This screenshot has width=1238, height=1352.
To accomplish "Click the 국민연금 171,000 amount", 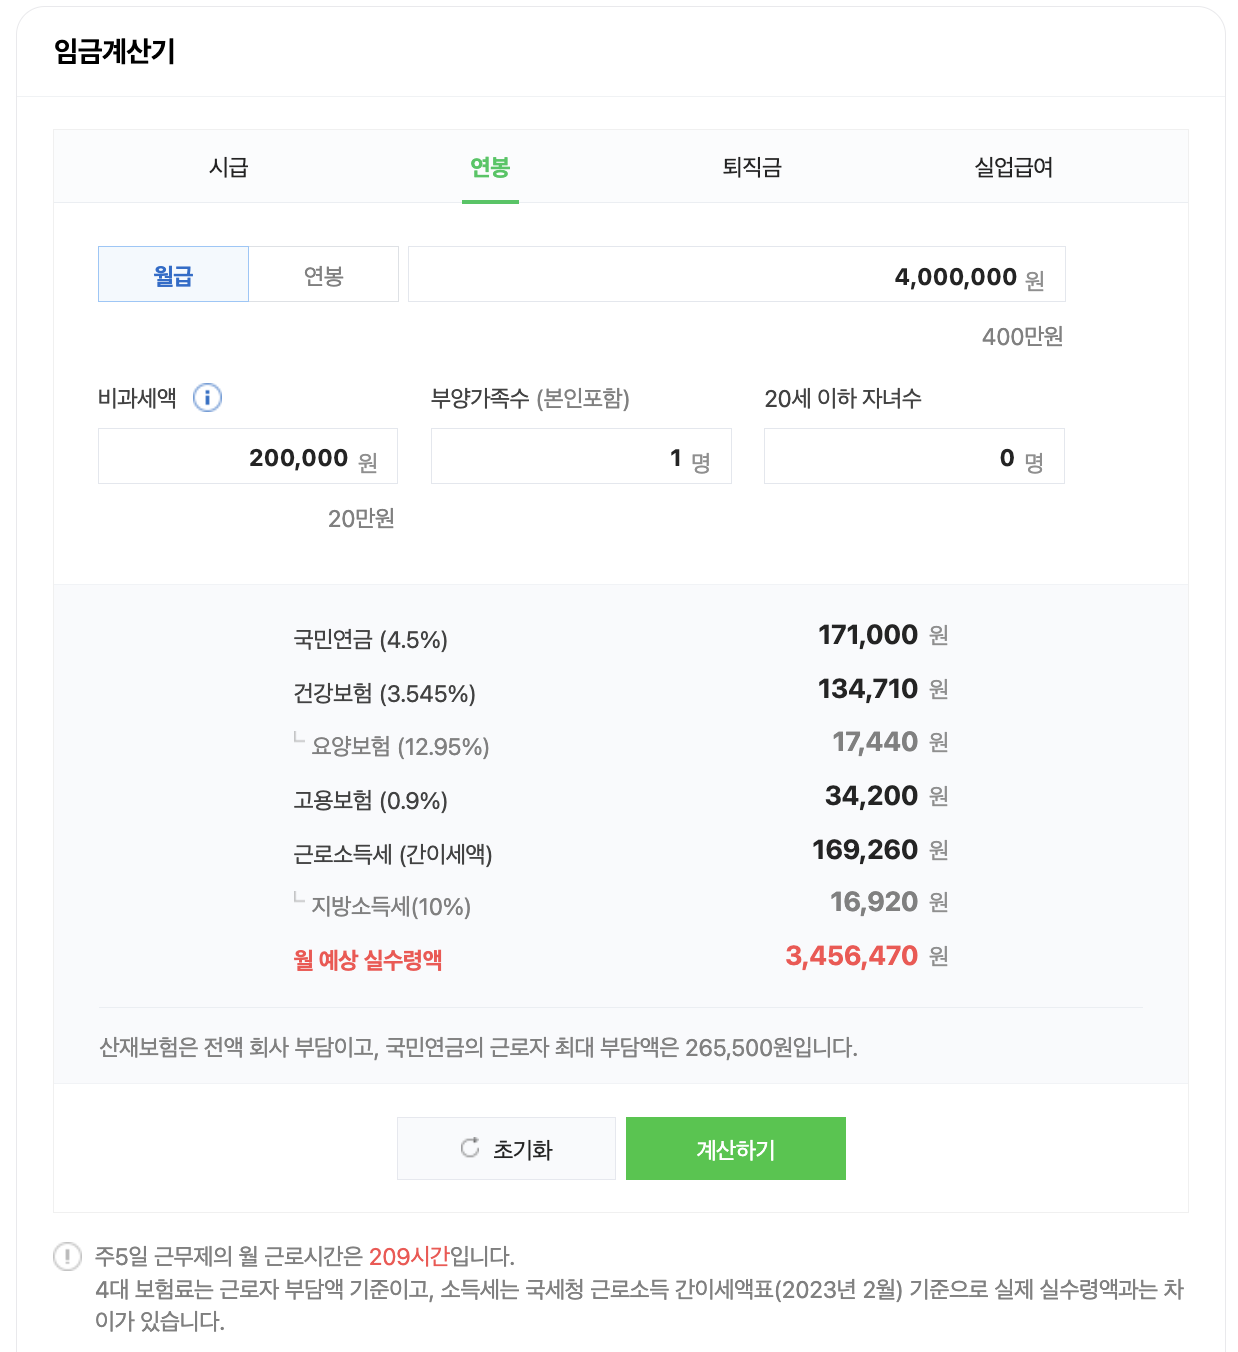I will tap(868, 635).
